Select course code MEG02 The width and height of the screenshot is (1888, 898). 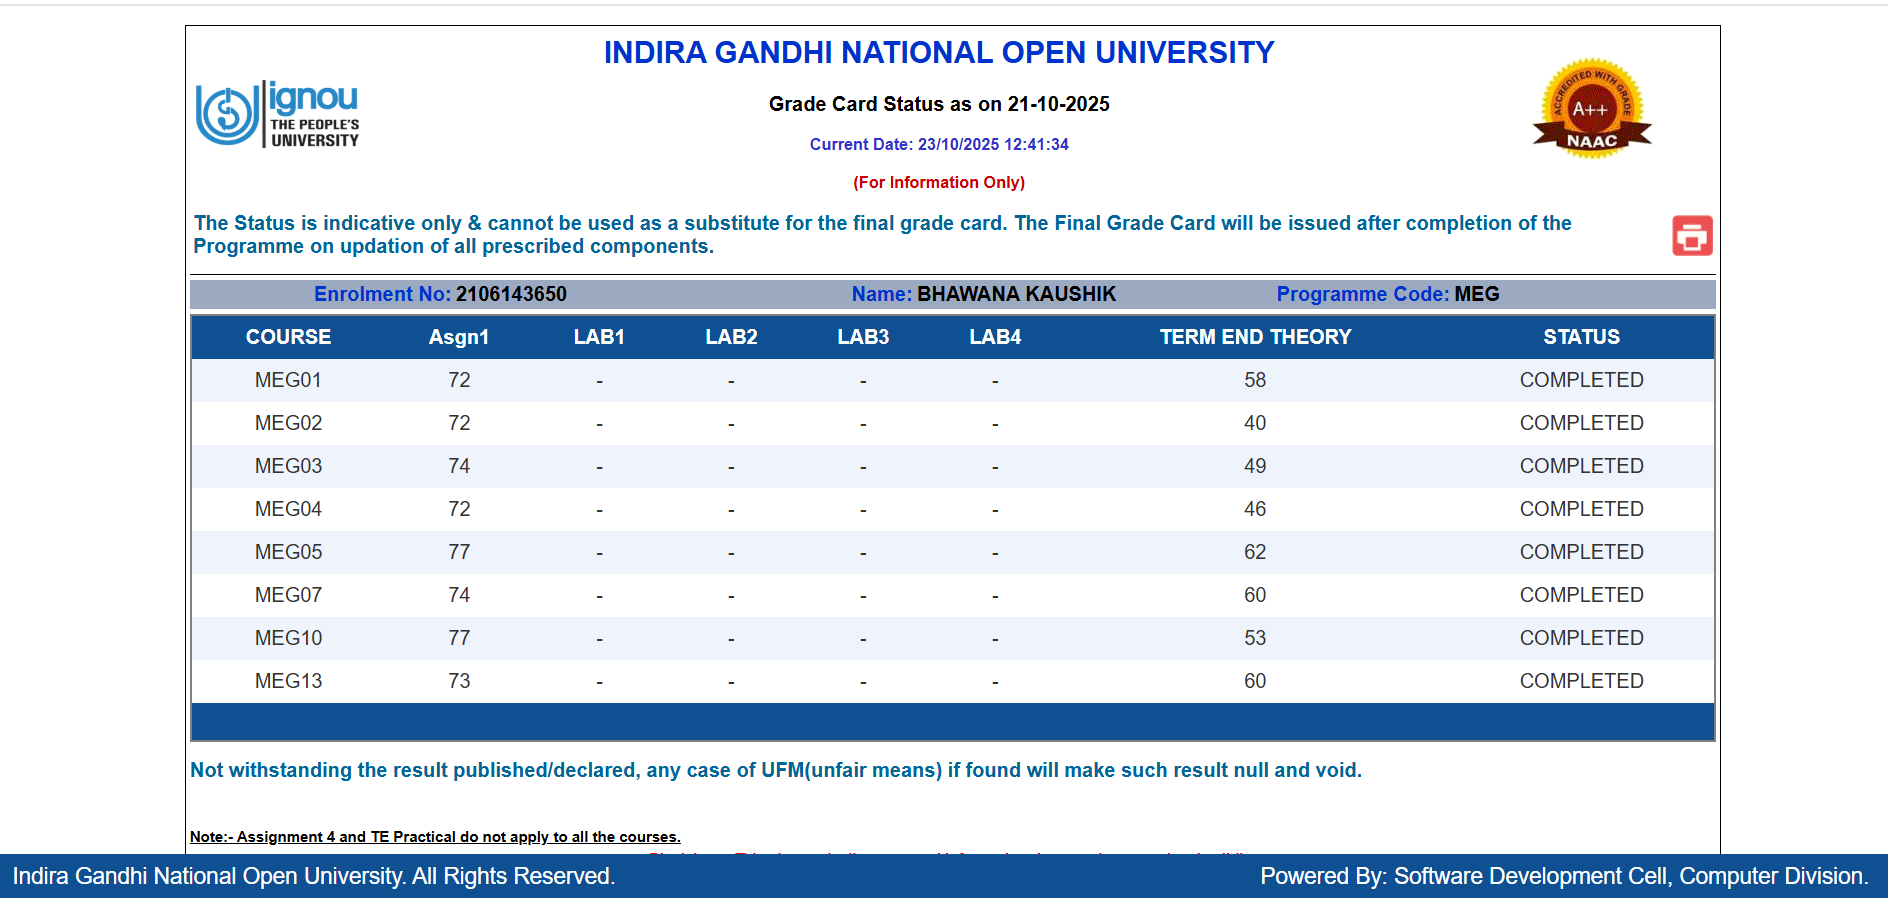[288, 423]
